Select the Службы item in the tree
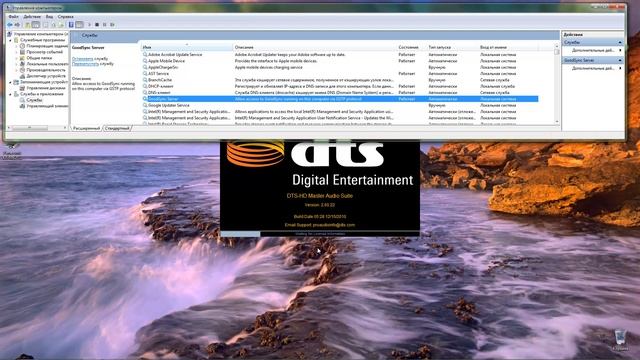The height and width of the screenshot is (360, 640). coord(34,100)
